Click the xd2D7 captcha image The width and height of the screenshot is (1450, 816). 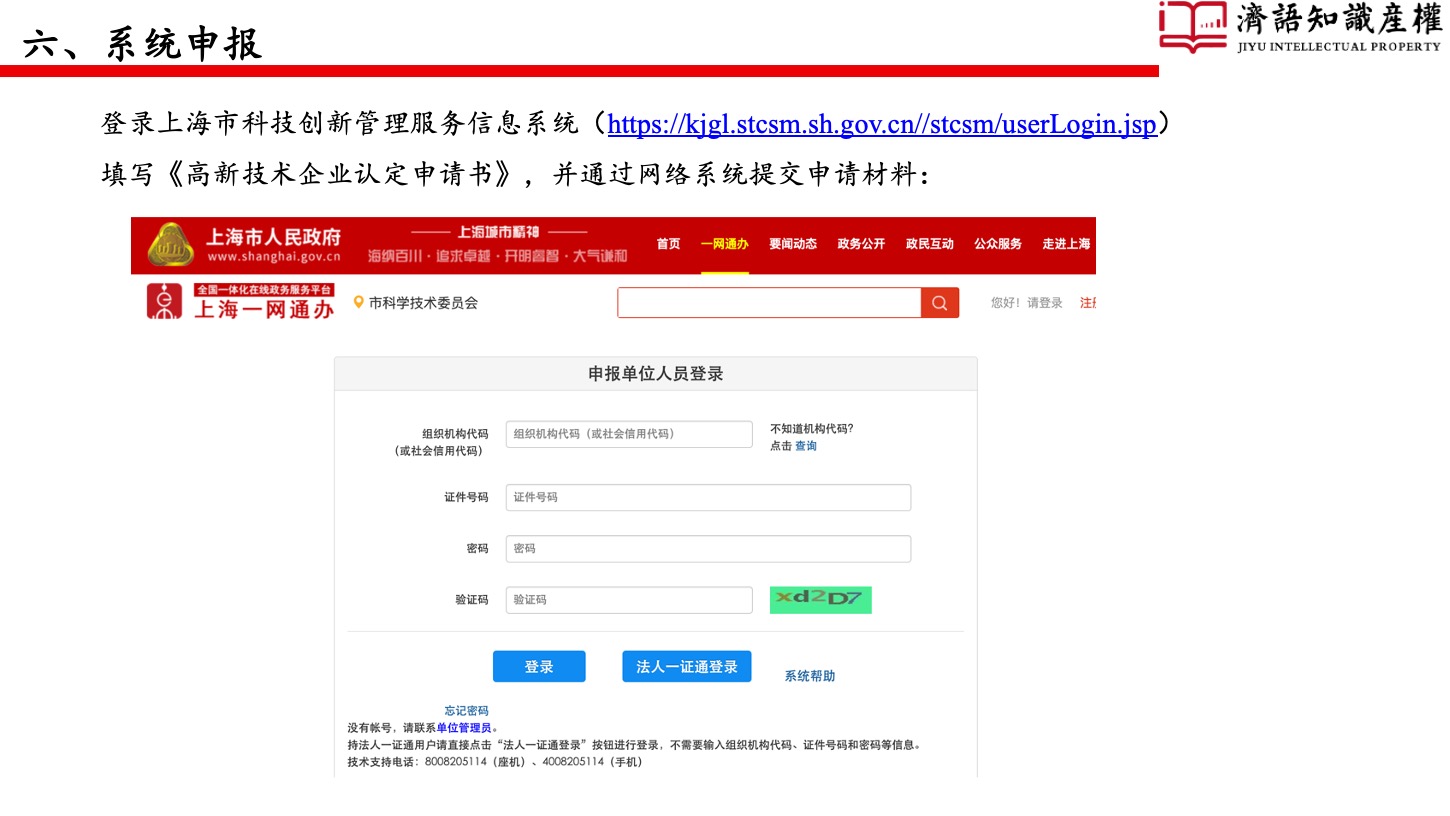click(820, 599)
